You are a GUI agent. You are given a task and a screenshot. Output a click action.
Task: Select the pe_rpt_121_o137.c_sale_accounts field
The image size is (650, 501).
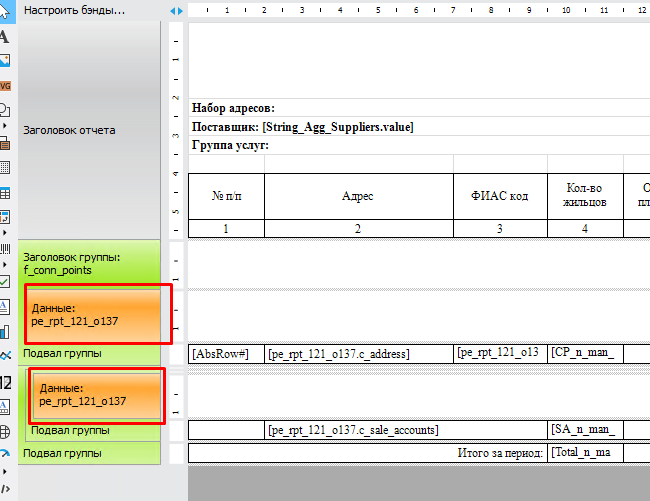tap(354, 430)
